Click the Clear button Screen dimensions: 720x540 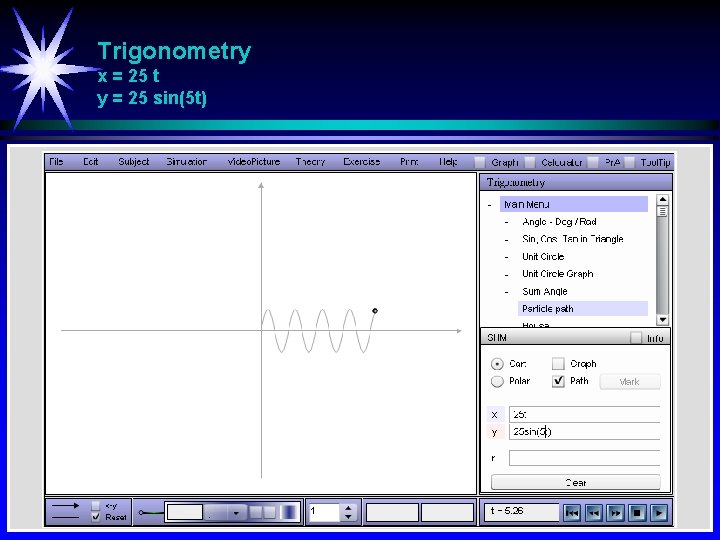[x=576, y=482]
